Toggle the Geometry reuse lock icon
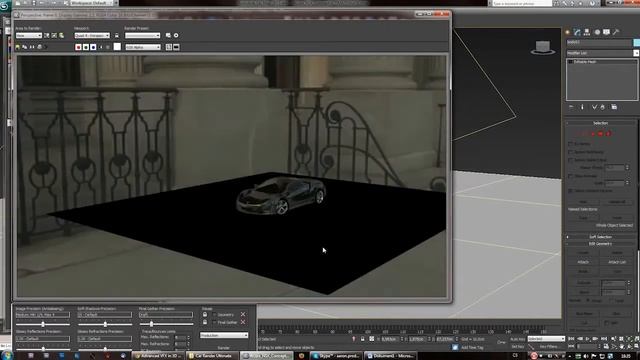This screenshot has height=360, width=640. pyautogui.click(x=205, y=315)
